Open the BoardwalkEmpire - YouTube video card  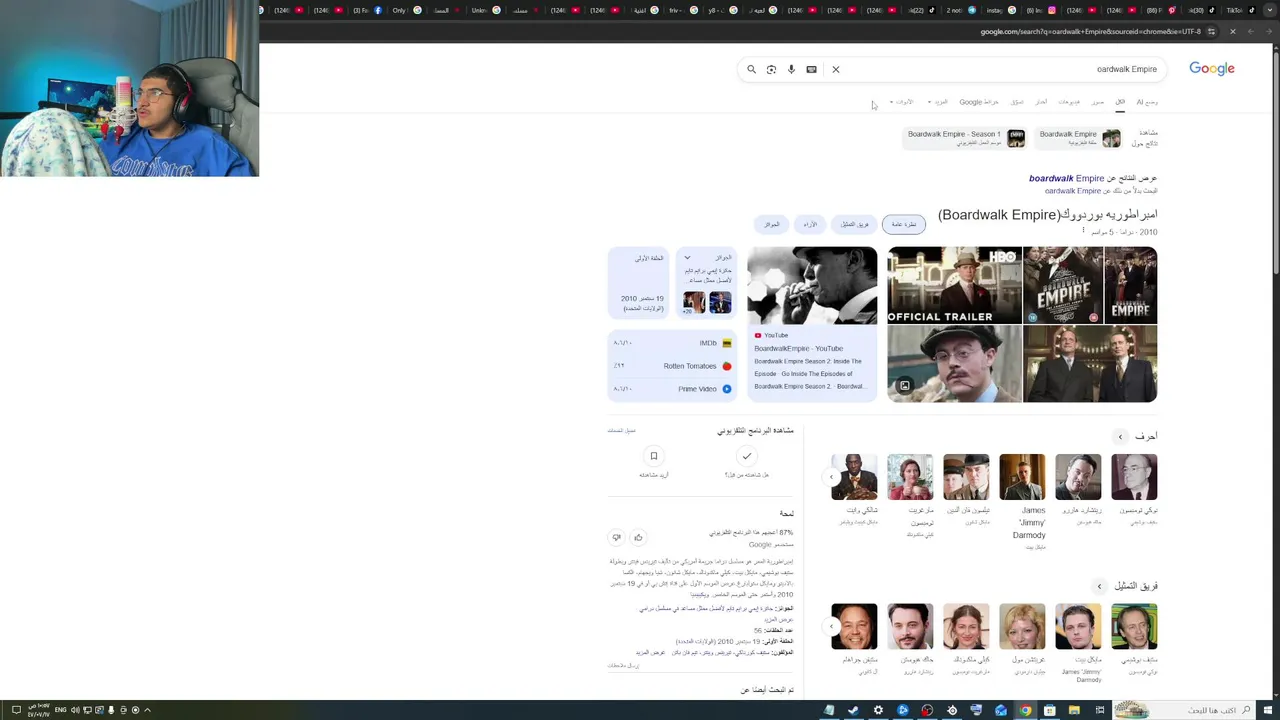pyautogui.click(x=812, y=324)
